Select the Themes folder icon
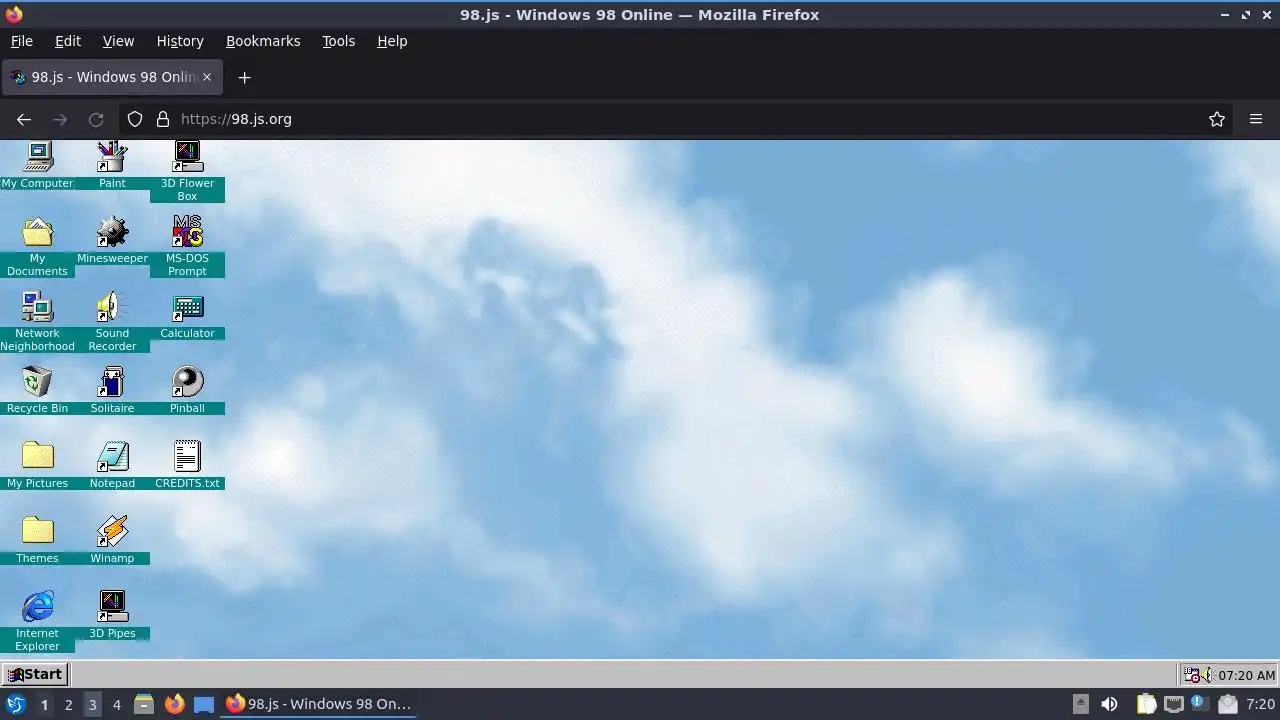This screenshot has width=1280, height=720. click(37, 540)
